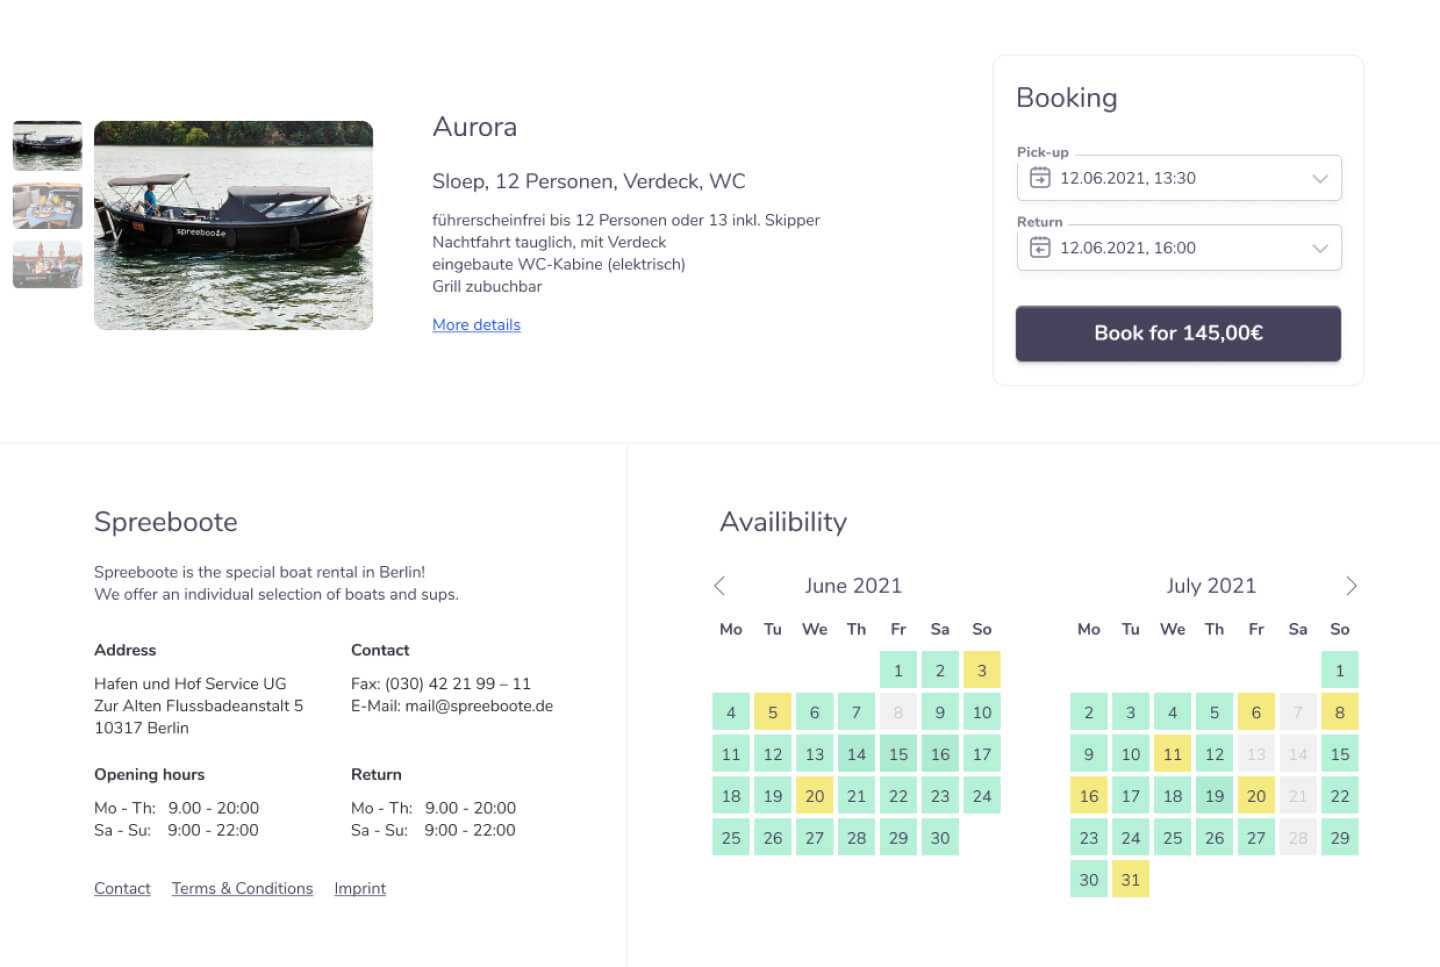Click the pick-up calendar icon
The image size is (1440, 967).
[x=1040, y=178]
